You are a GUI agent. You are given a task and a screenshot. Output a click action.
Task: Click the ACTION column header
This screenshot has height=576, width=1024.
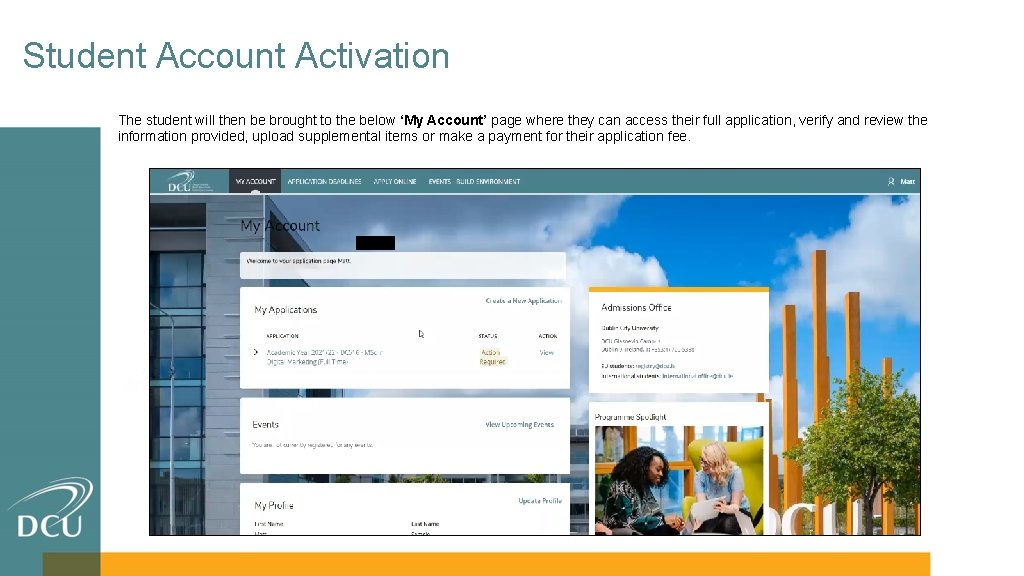pos(547,336)
